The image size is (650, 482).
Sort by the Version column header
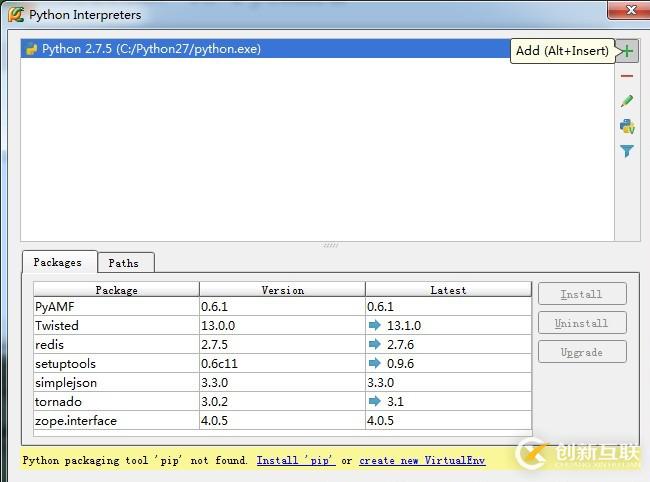click(282, 290)
